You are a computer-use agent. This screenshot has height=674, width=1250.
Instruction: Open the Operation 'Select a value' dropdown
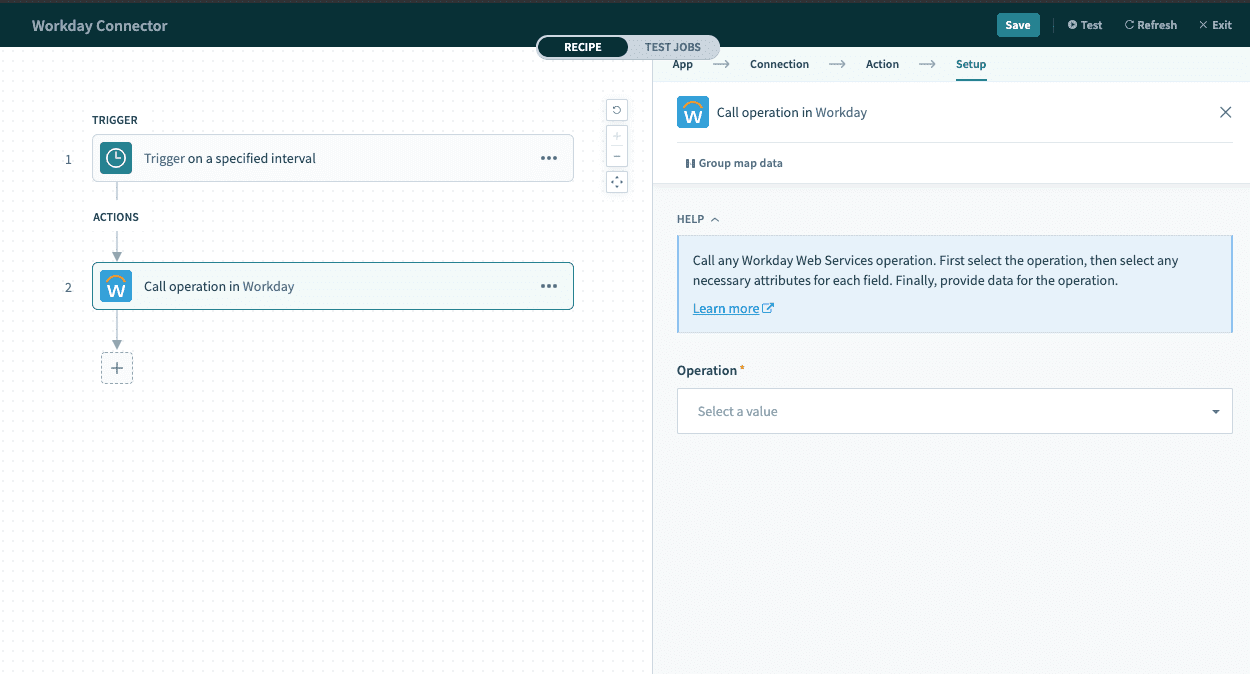coord(954,410)
